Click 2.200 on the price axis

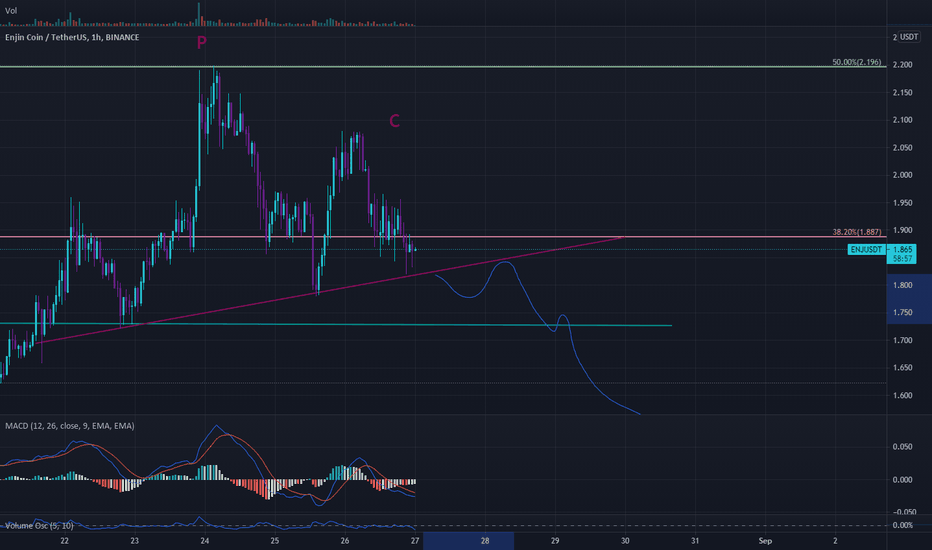(902, 65)
